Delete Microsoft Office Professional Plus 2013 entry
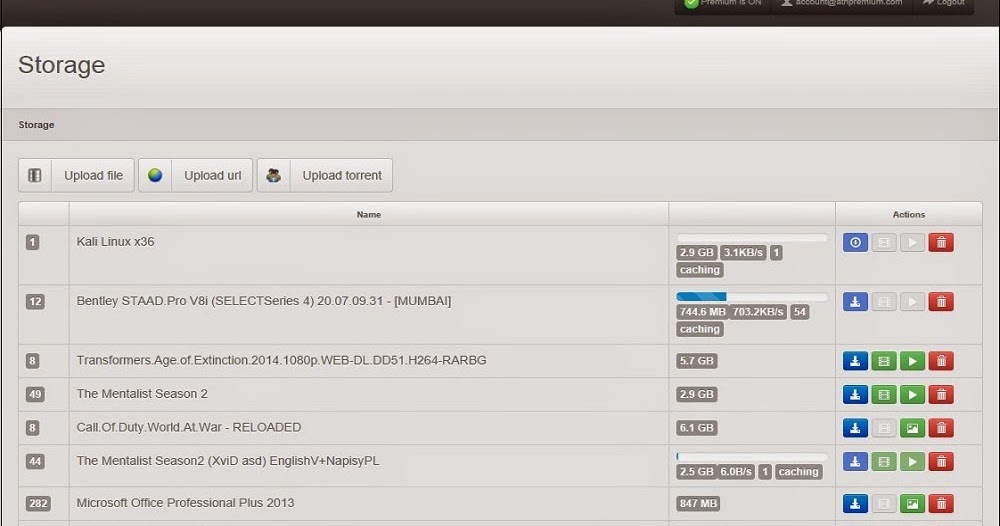 pos(941,504)
